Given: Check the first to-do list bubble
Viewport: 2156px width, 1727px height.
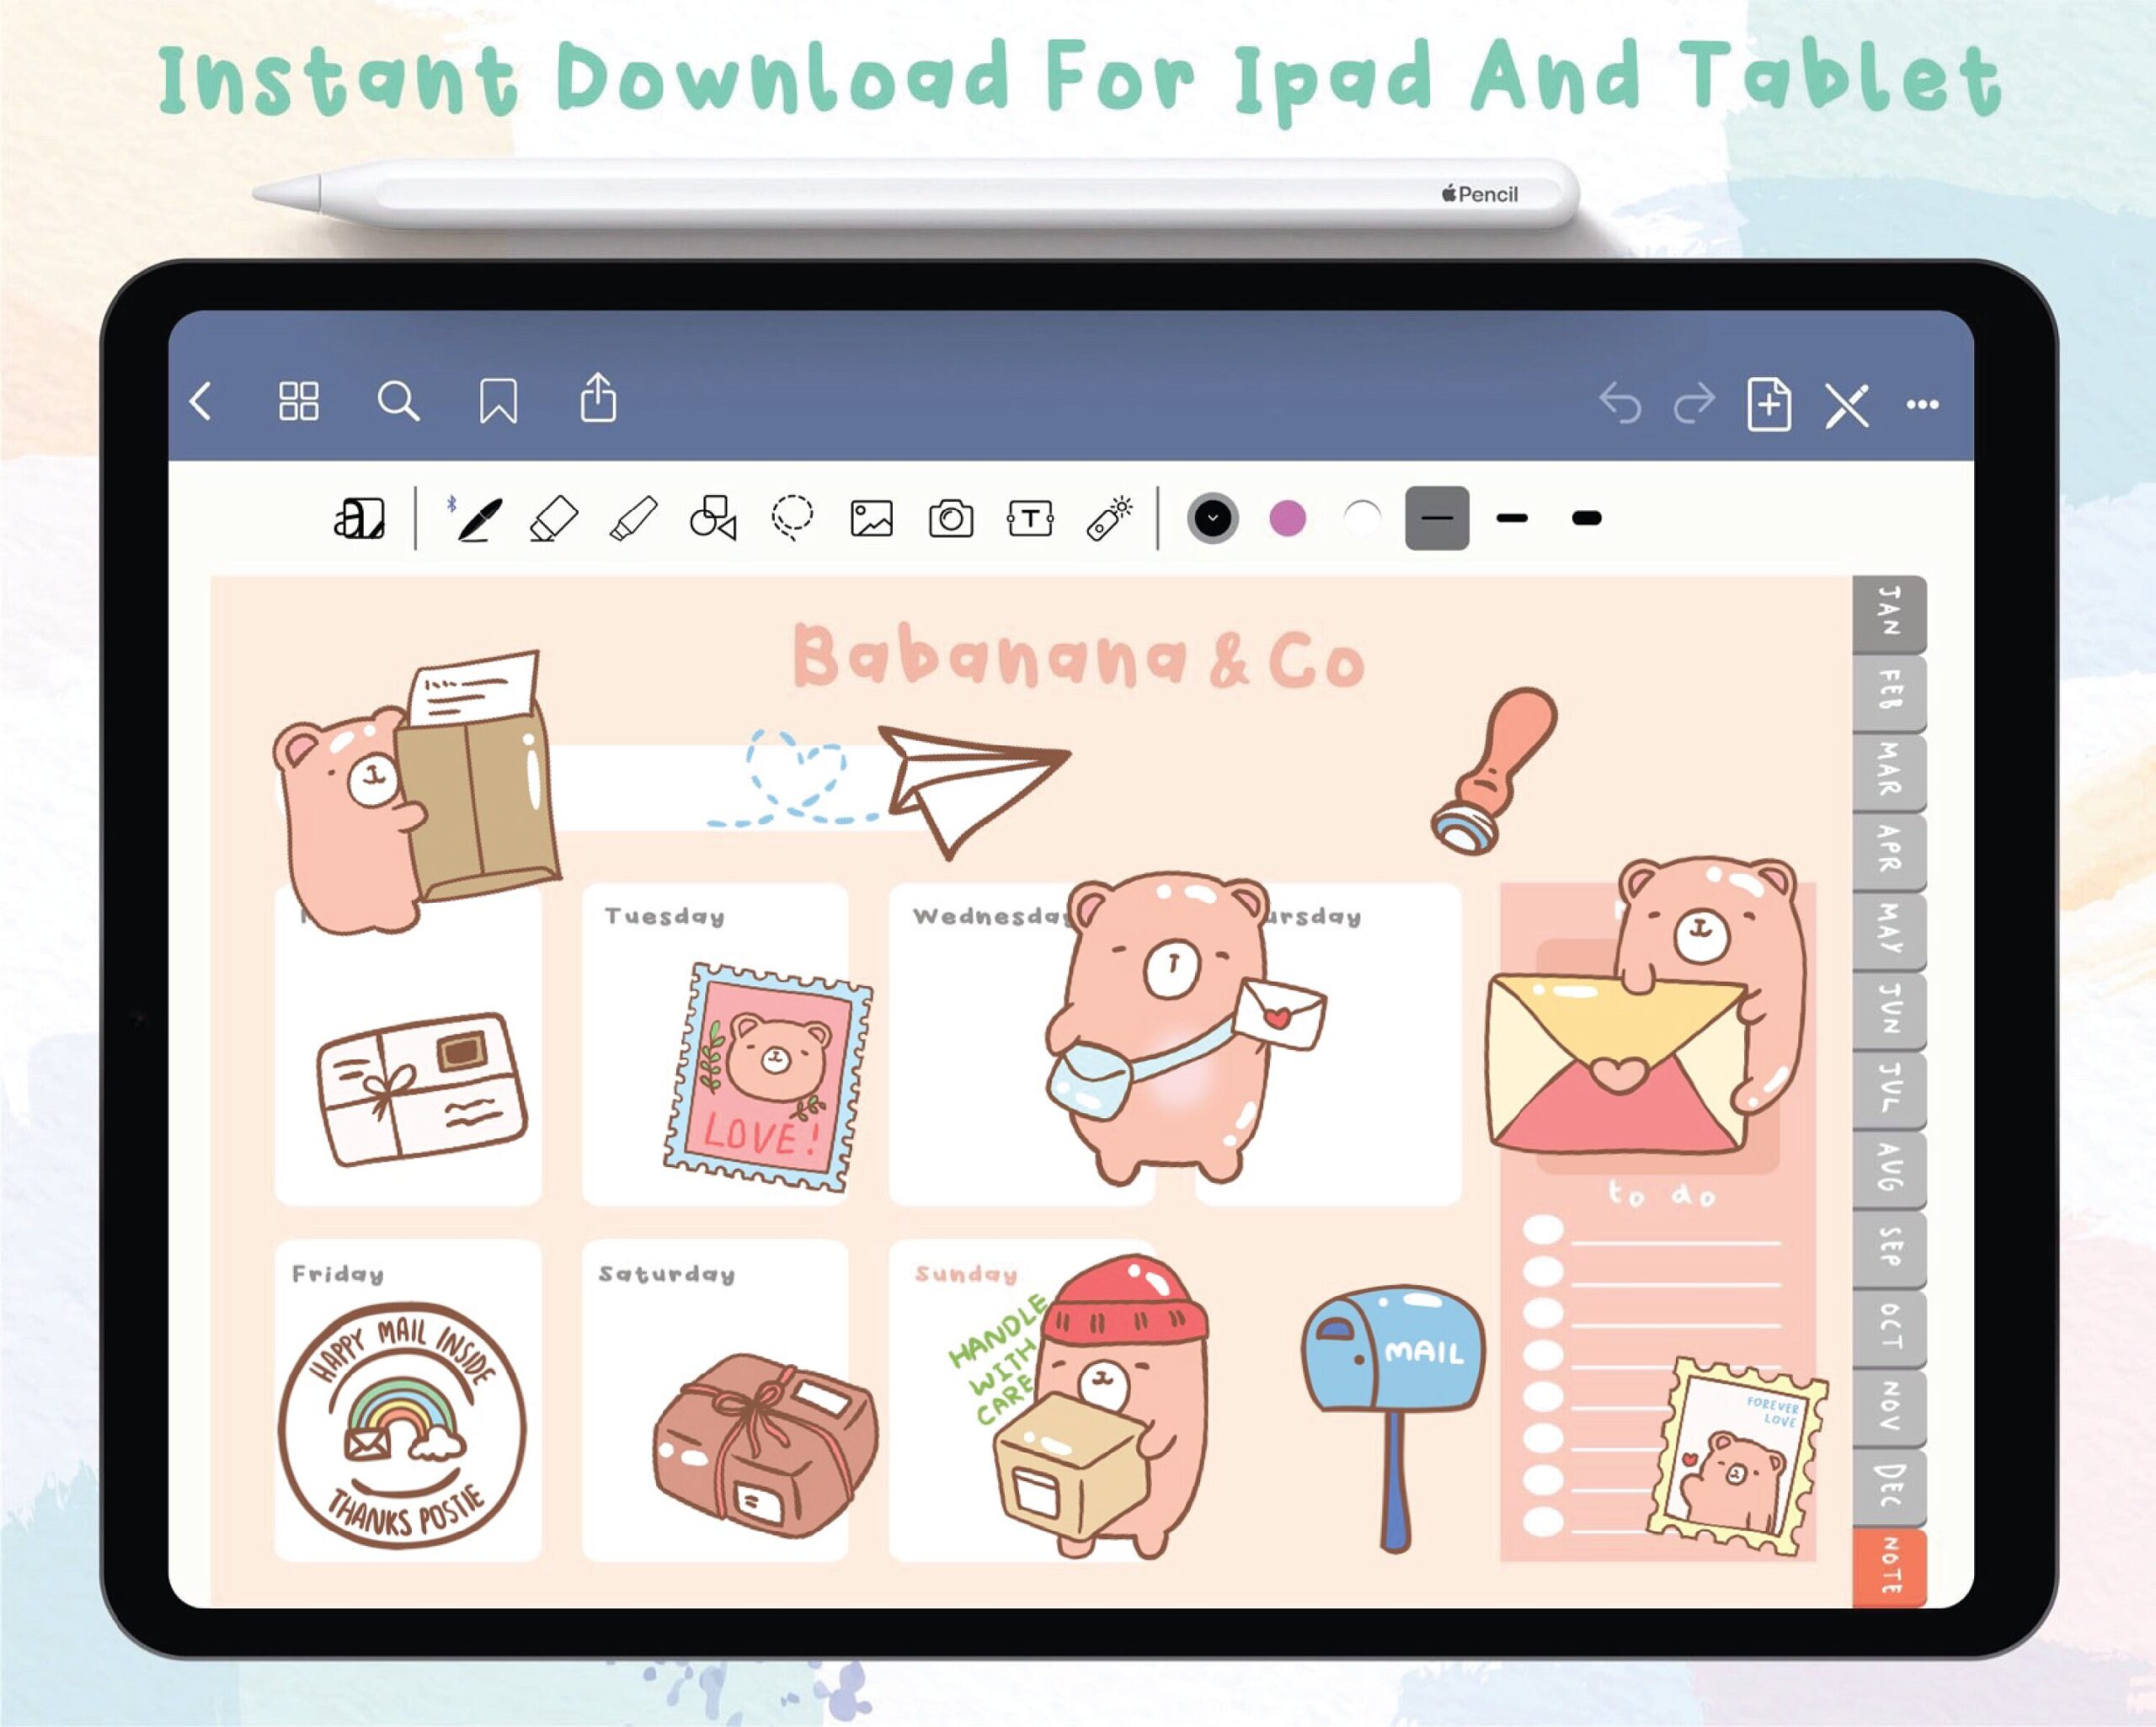Looking at the screenshot, I should [x=1543, y=1230].
